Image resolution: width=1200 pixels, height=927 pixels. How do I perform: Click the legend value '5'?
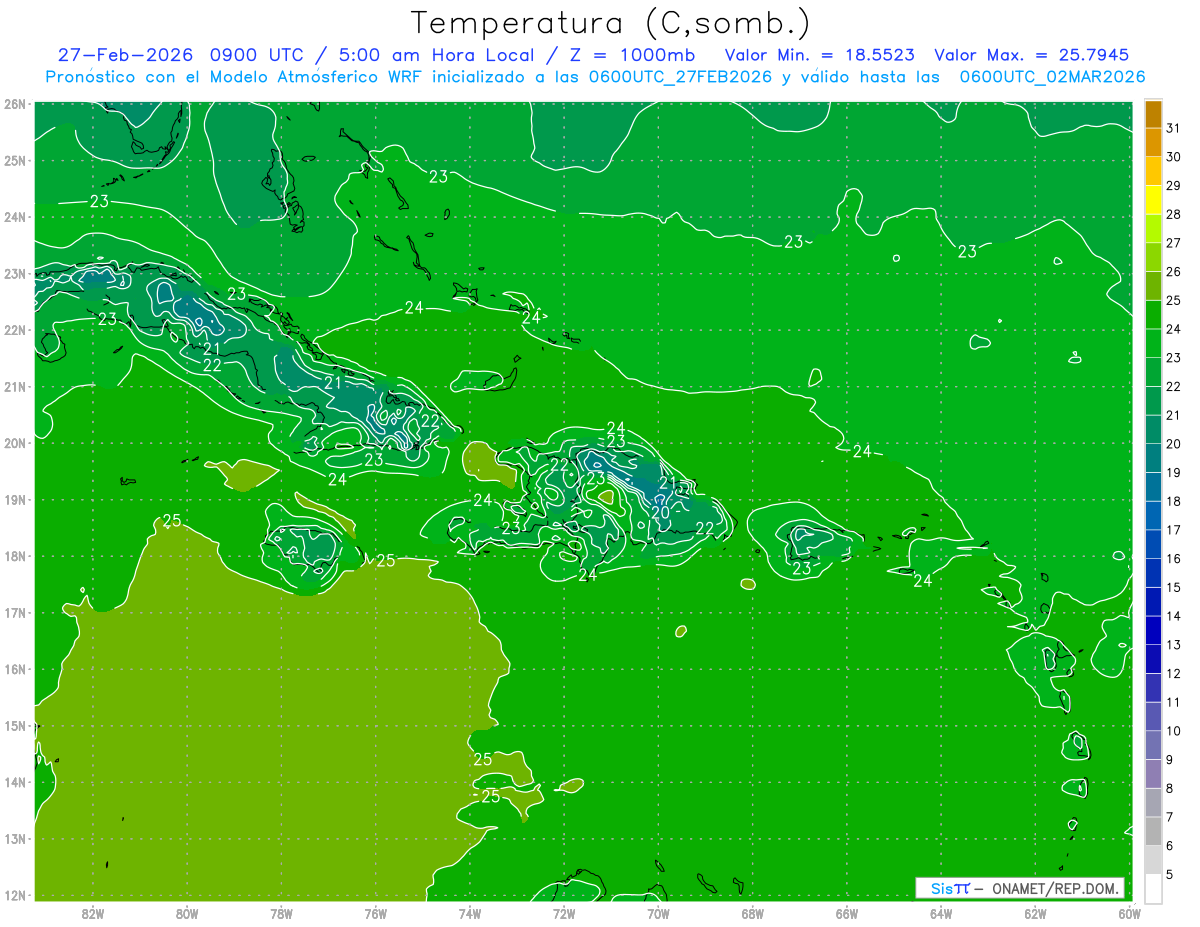(x=1169, y=874)
